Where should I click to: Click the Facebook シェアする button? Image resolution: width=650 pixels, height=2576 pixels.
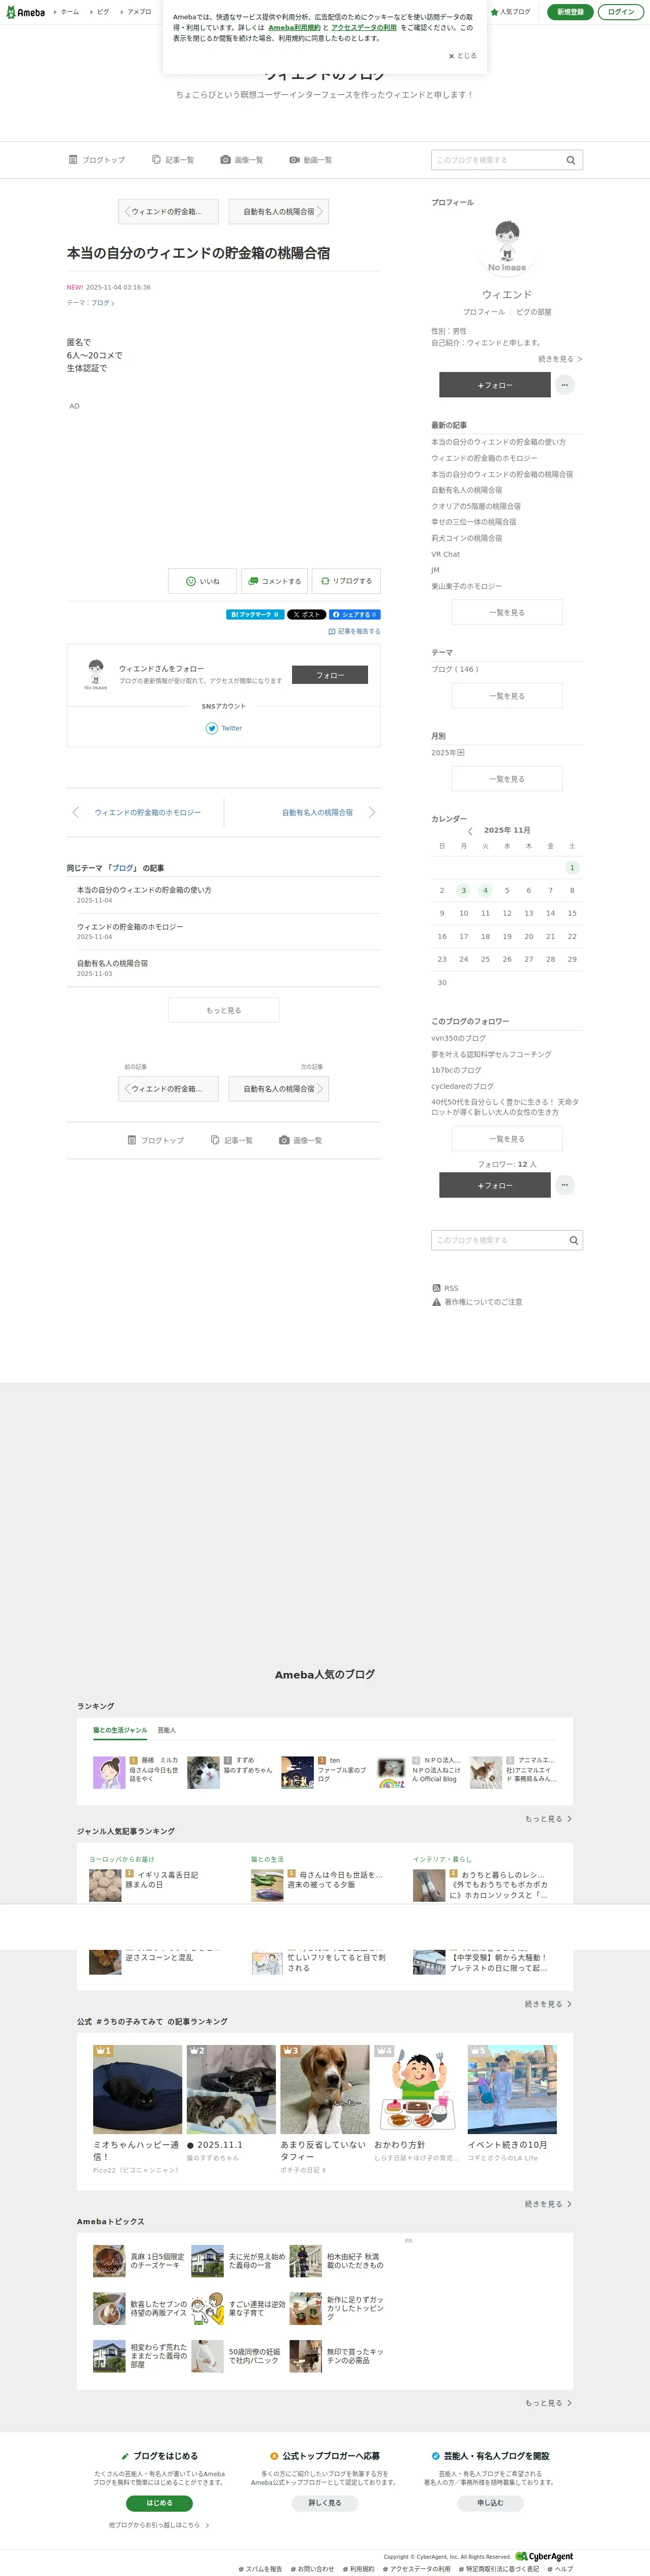tap(355, 615)
